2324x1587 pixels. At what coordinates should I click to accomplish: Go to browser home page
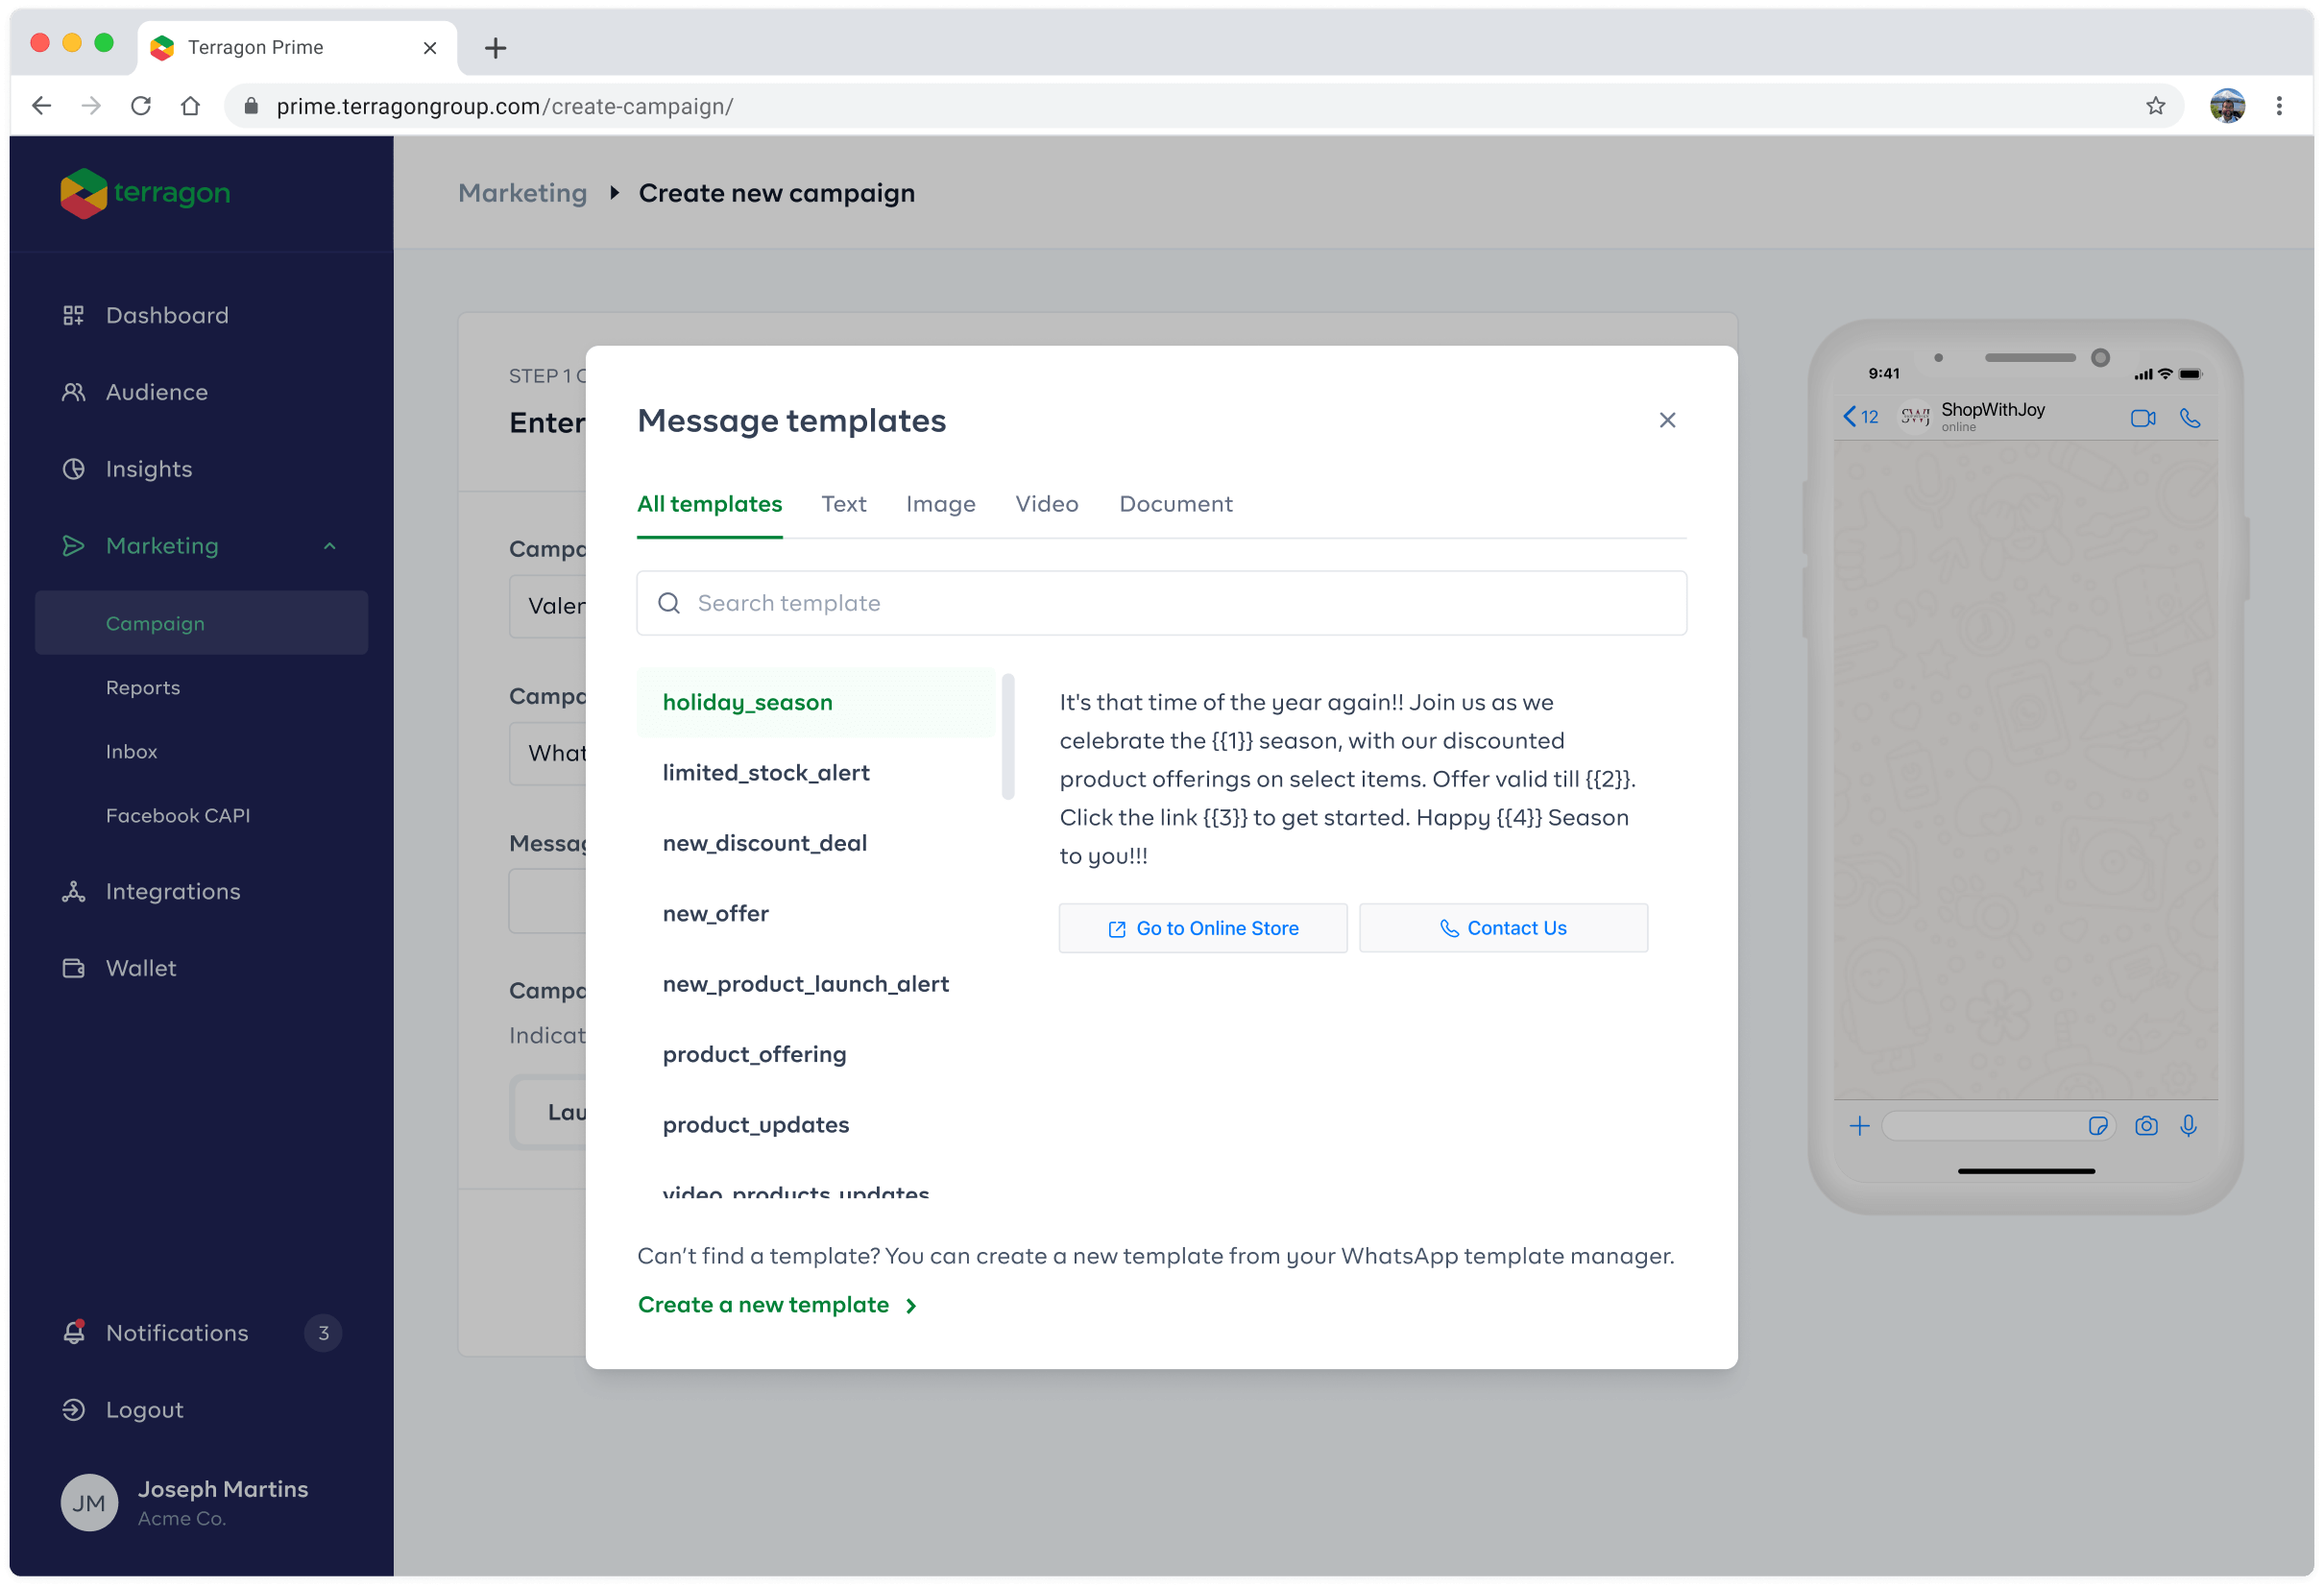click(x=190, y=106)
